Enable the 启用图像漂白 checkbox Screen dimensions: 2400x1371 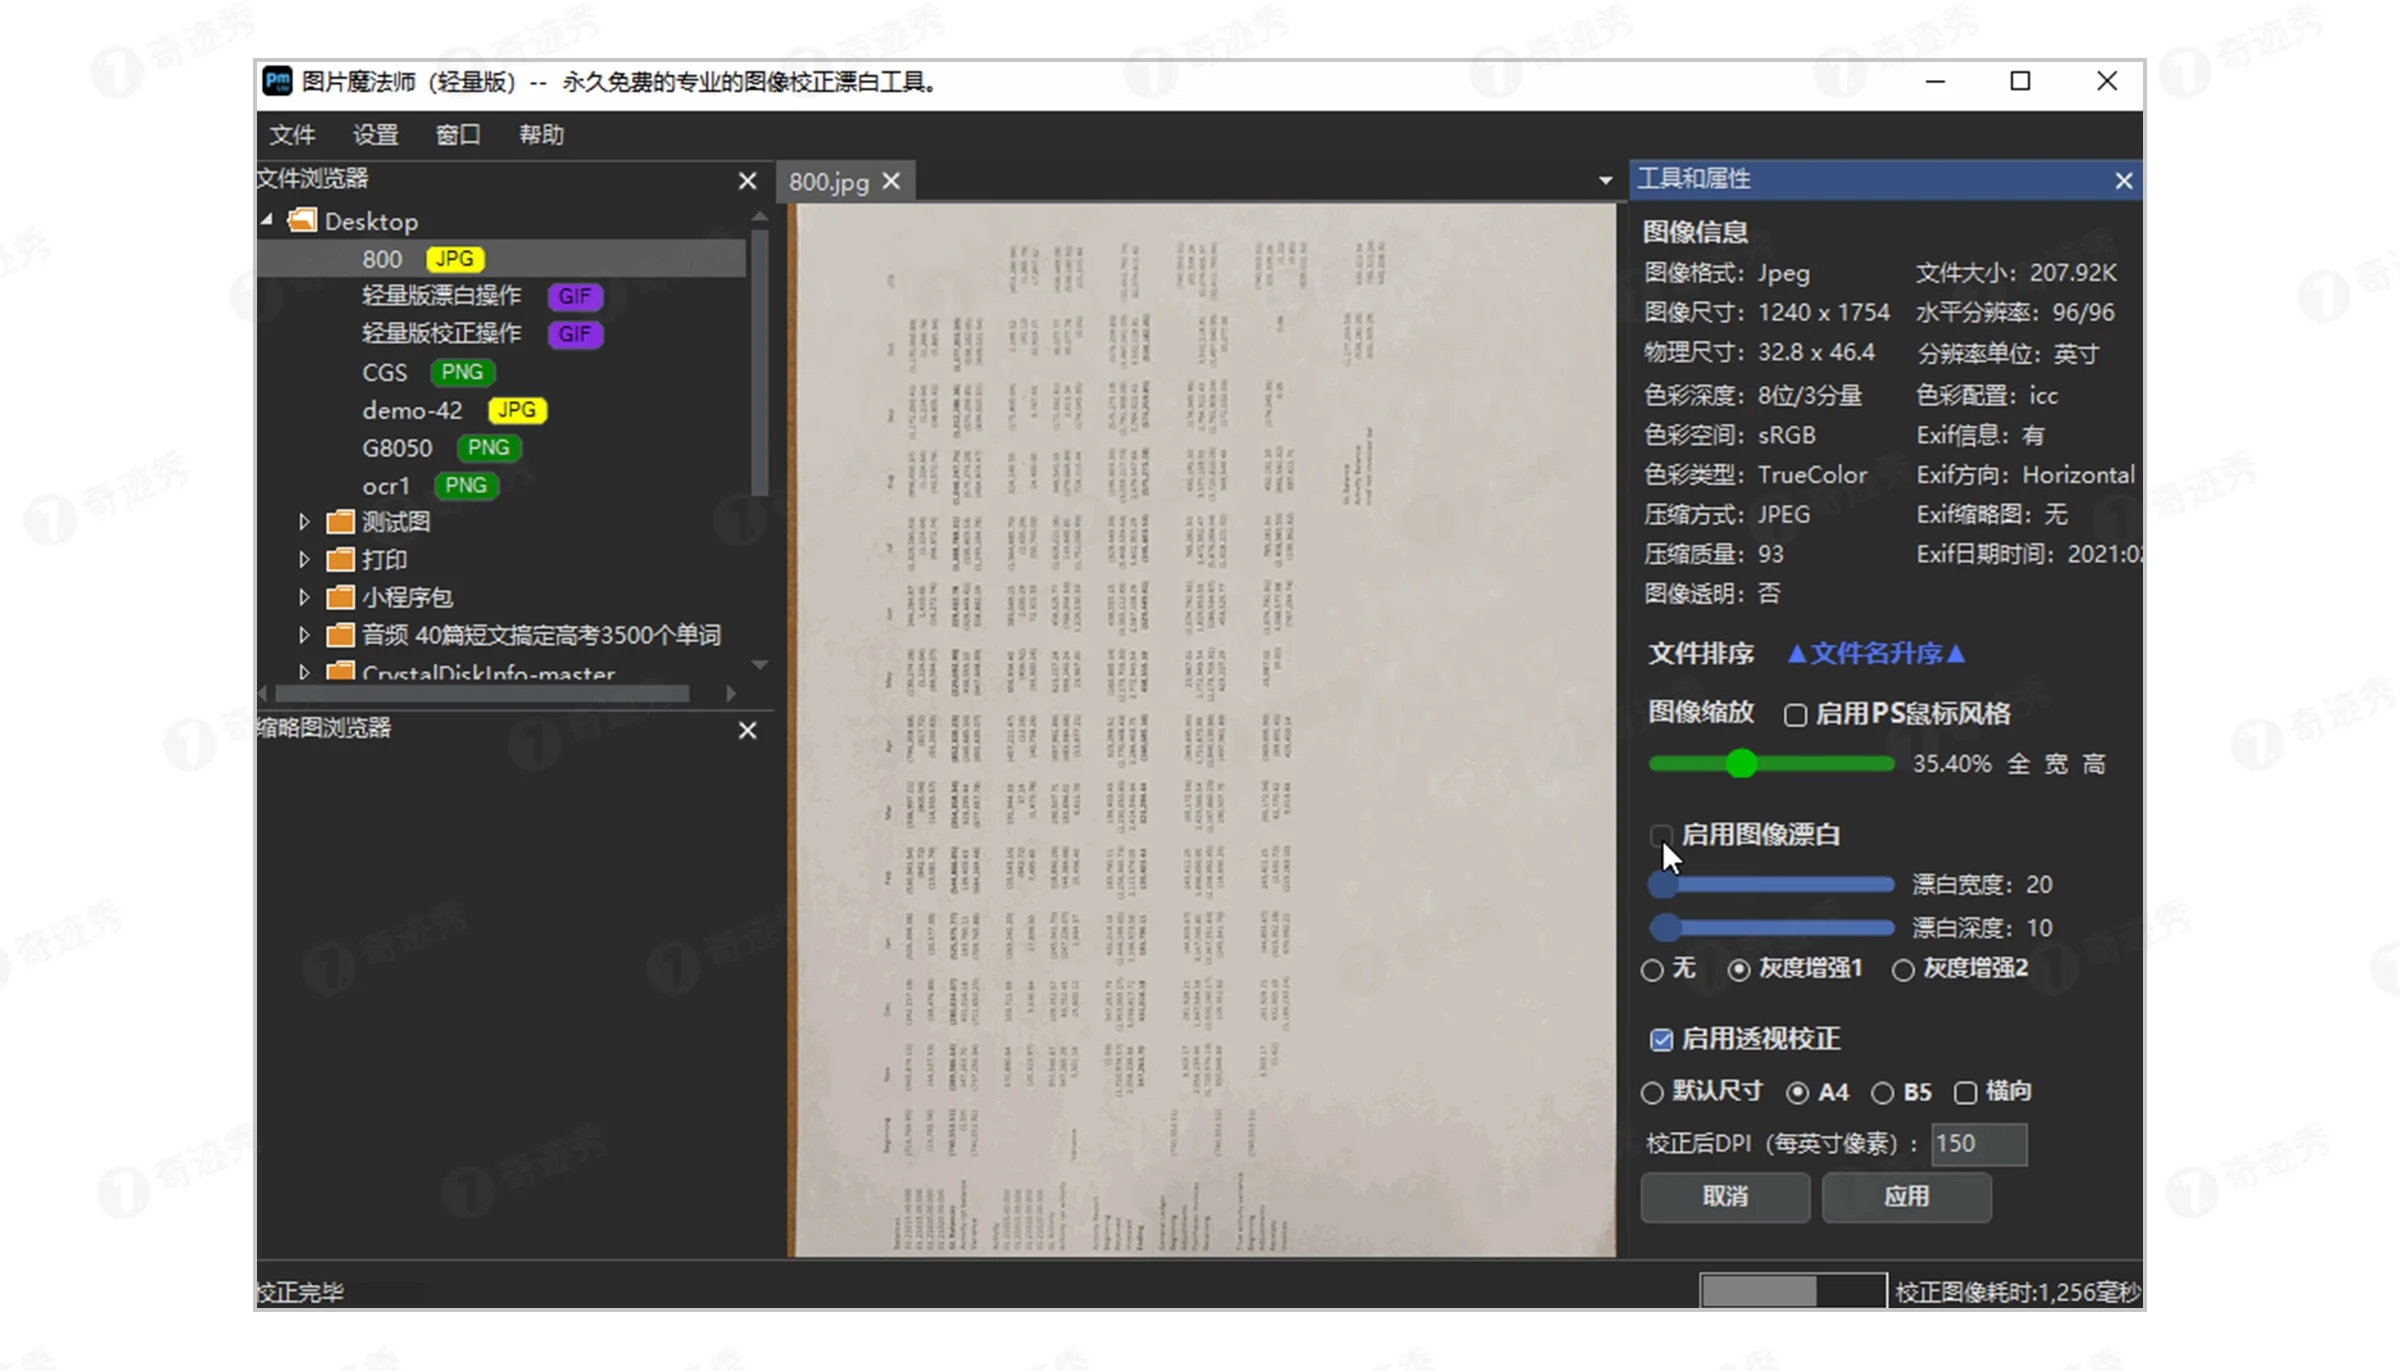point(1661,835)
